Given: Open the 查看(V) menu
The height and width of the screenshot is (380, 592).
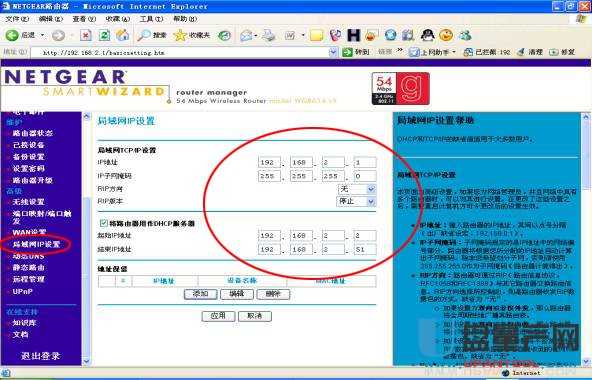Looking at the screenshot, I should coord(84,19).
